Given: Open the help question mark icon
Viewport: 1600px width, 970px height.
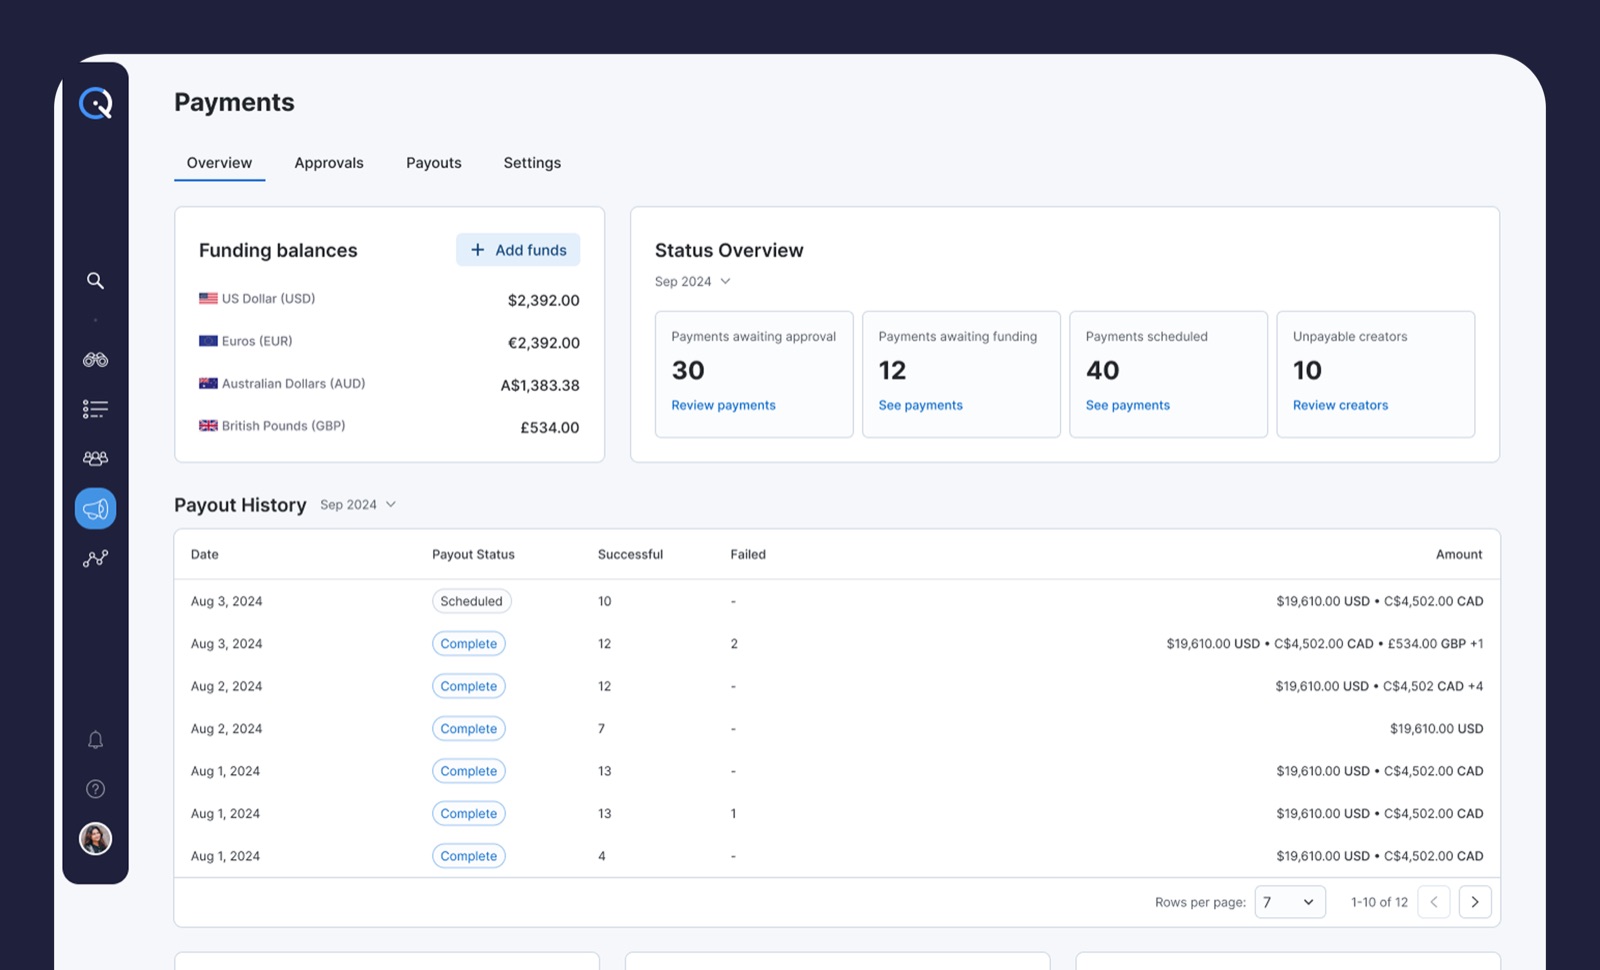Looking at the screenshot, I should tap(95, 789).
